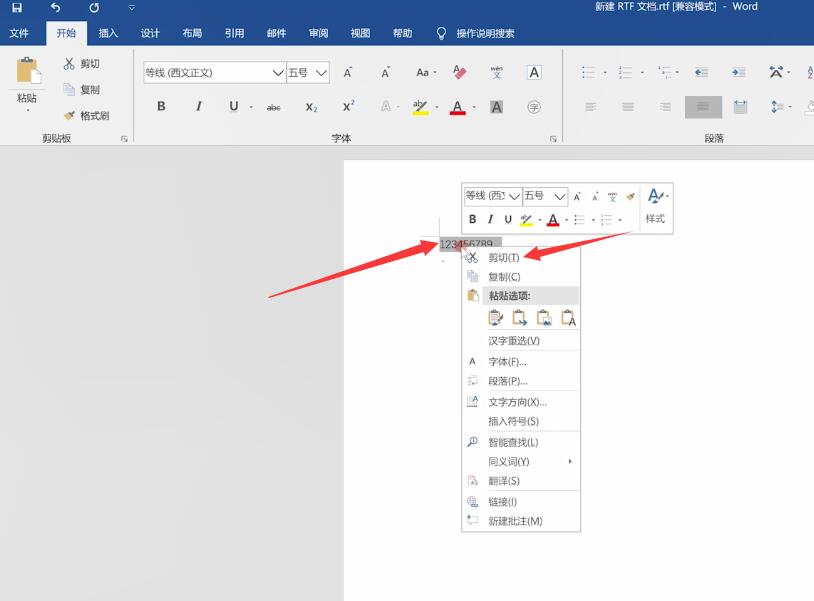Click ribbon text effects A icon
The height and width of the screenshot is (601, 814).
386,106
